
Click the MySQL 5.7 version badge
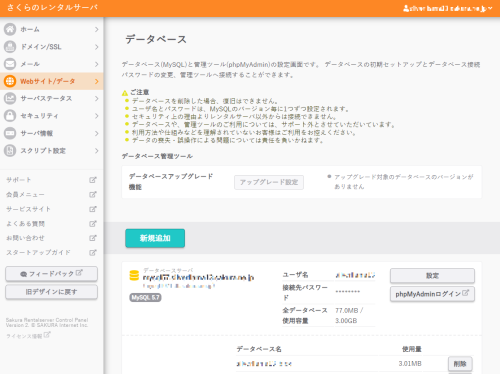point(145,298)
